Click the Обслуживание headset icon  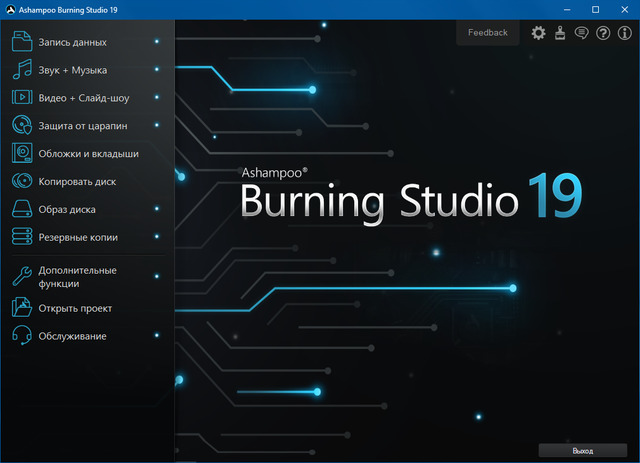[21, 336]
